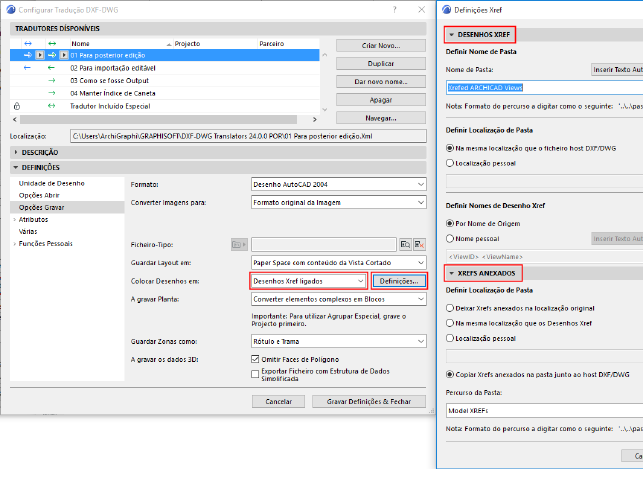Screen dimensions: 643x487
Task: Click Gravar Definições & Fechar button
Action: pyautogui.click(x=369, y=401)
